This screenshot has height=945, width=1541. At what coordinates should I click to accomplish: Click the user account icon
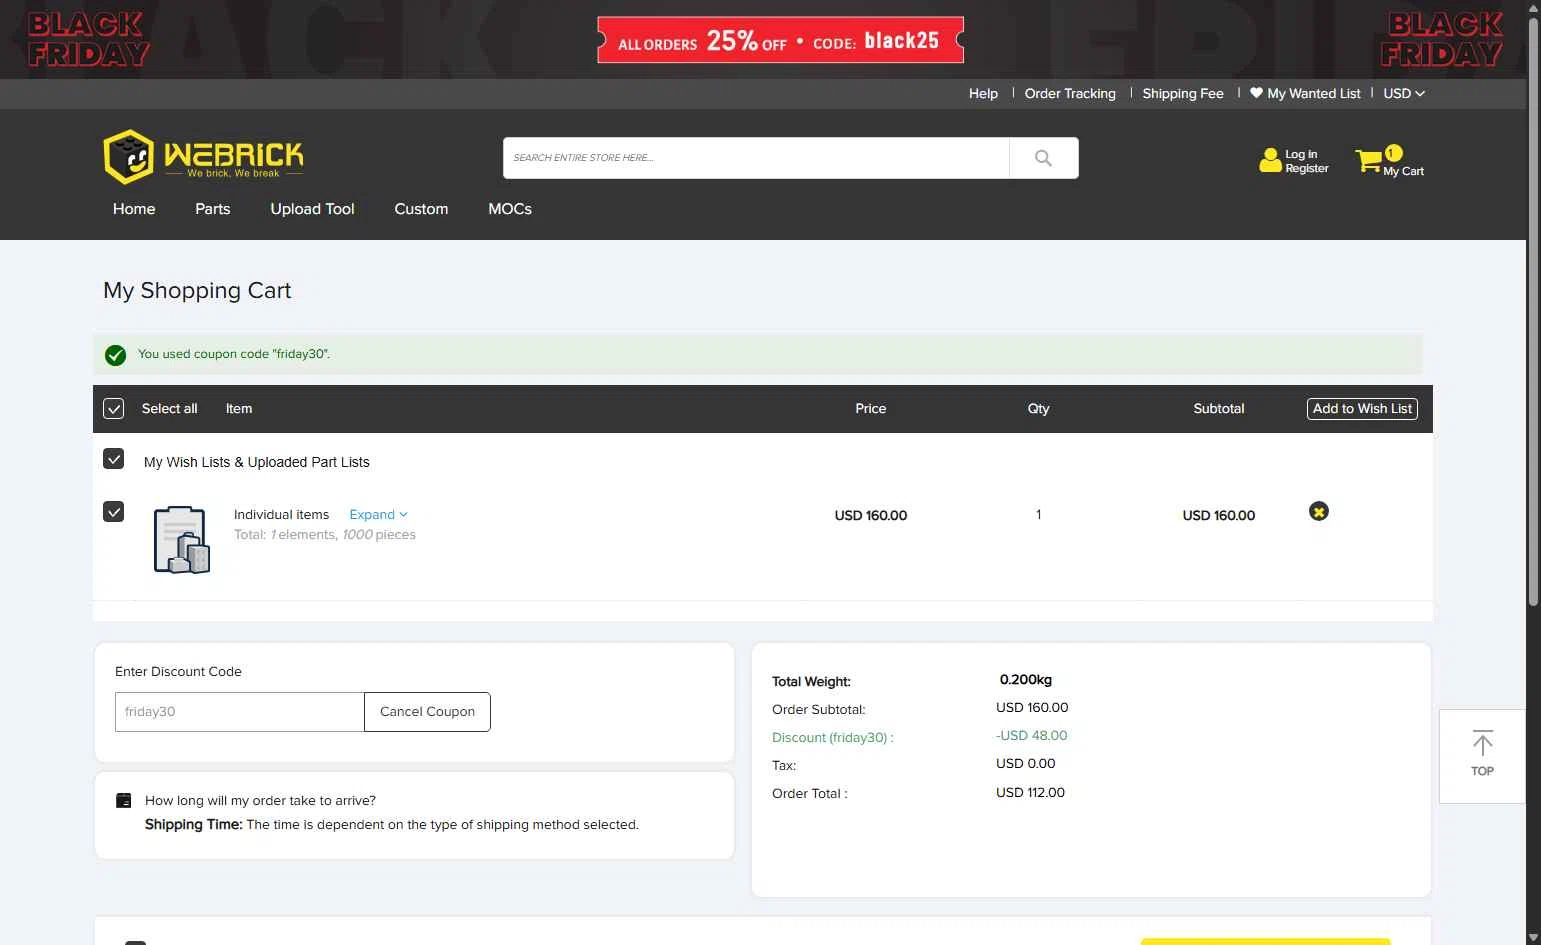pyautogui.click(x=1270, y=160)
